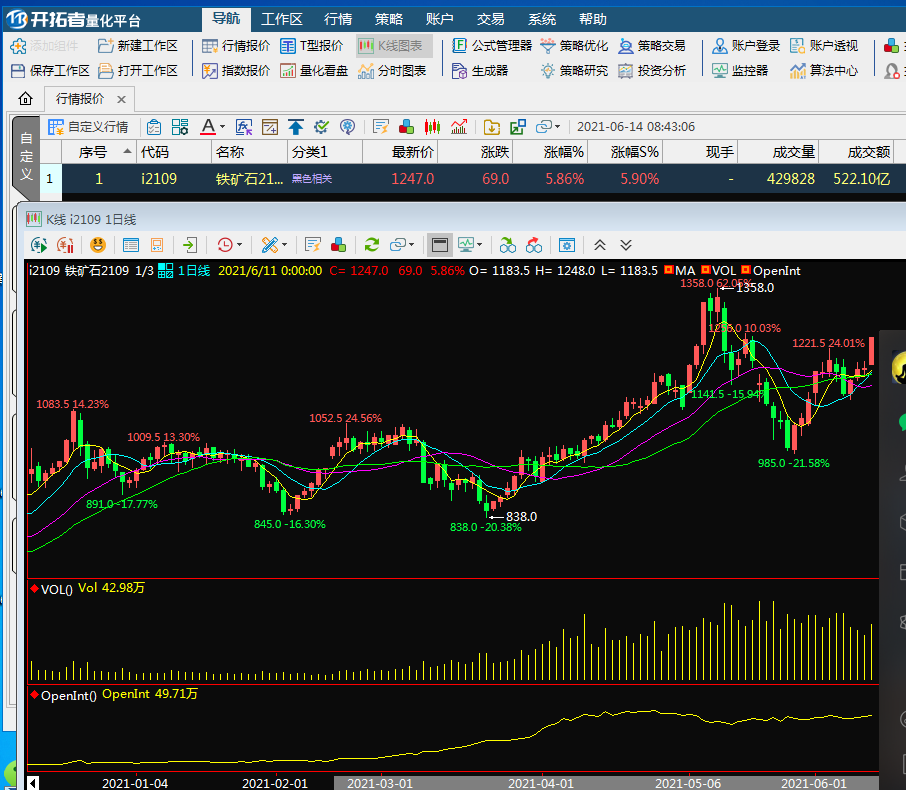Image resolution: width=906 pixels, height=790 pixels.
Task: Toggle the VOL indicator marker
Action: click(706, 270)
